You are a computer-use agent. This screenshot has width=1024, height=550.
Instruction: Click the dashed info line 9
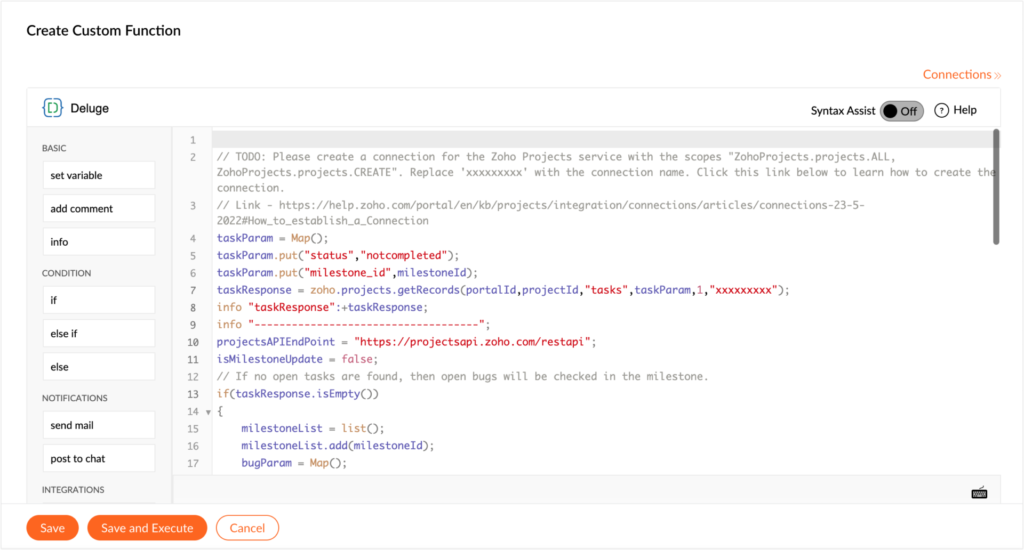coord(353,325)
